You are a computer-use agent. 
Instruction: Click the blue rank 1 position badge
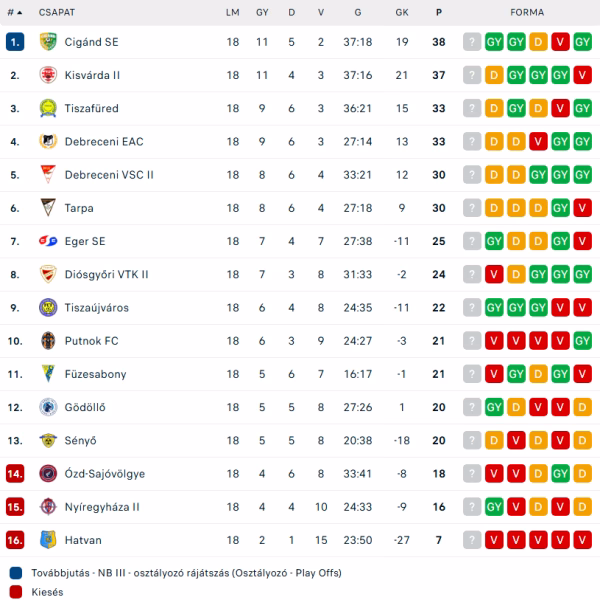(x=15, y=42)
